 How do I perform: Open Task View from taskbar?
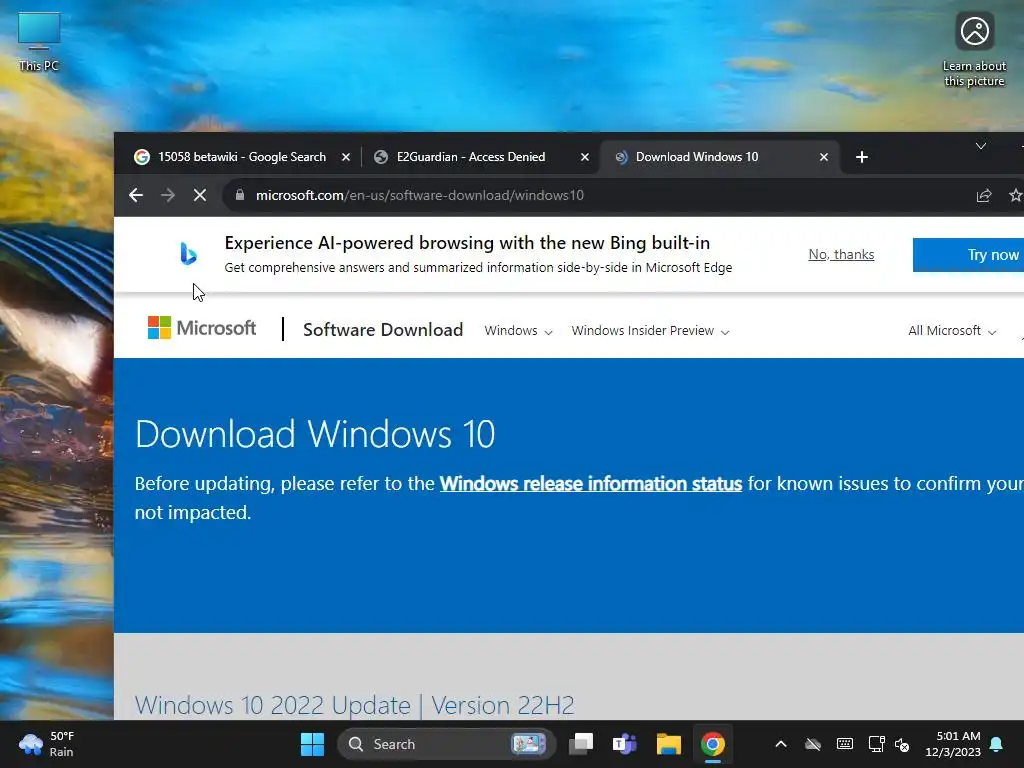581,744
